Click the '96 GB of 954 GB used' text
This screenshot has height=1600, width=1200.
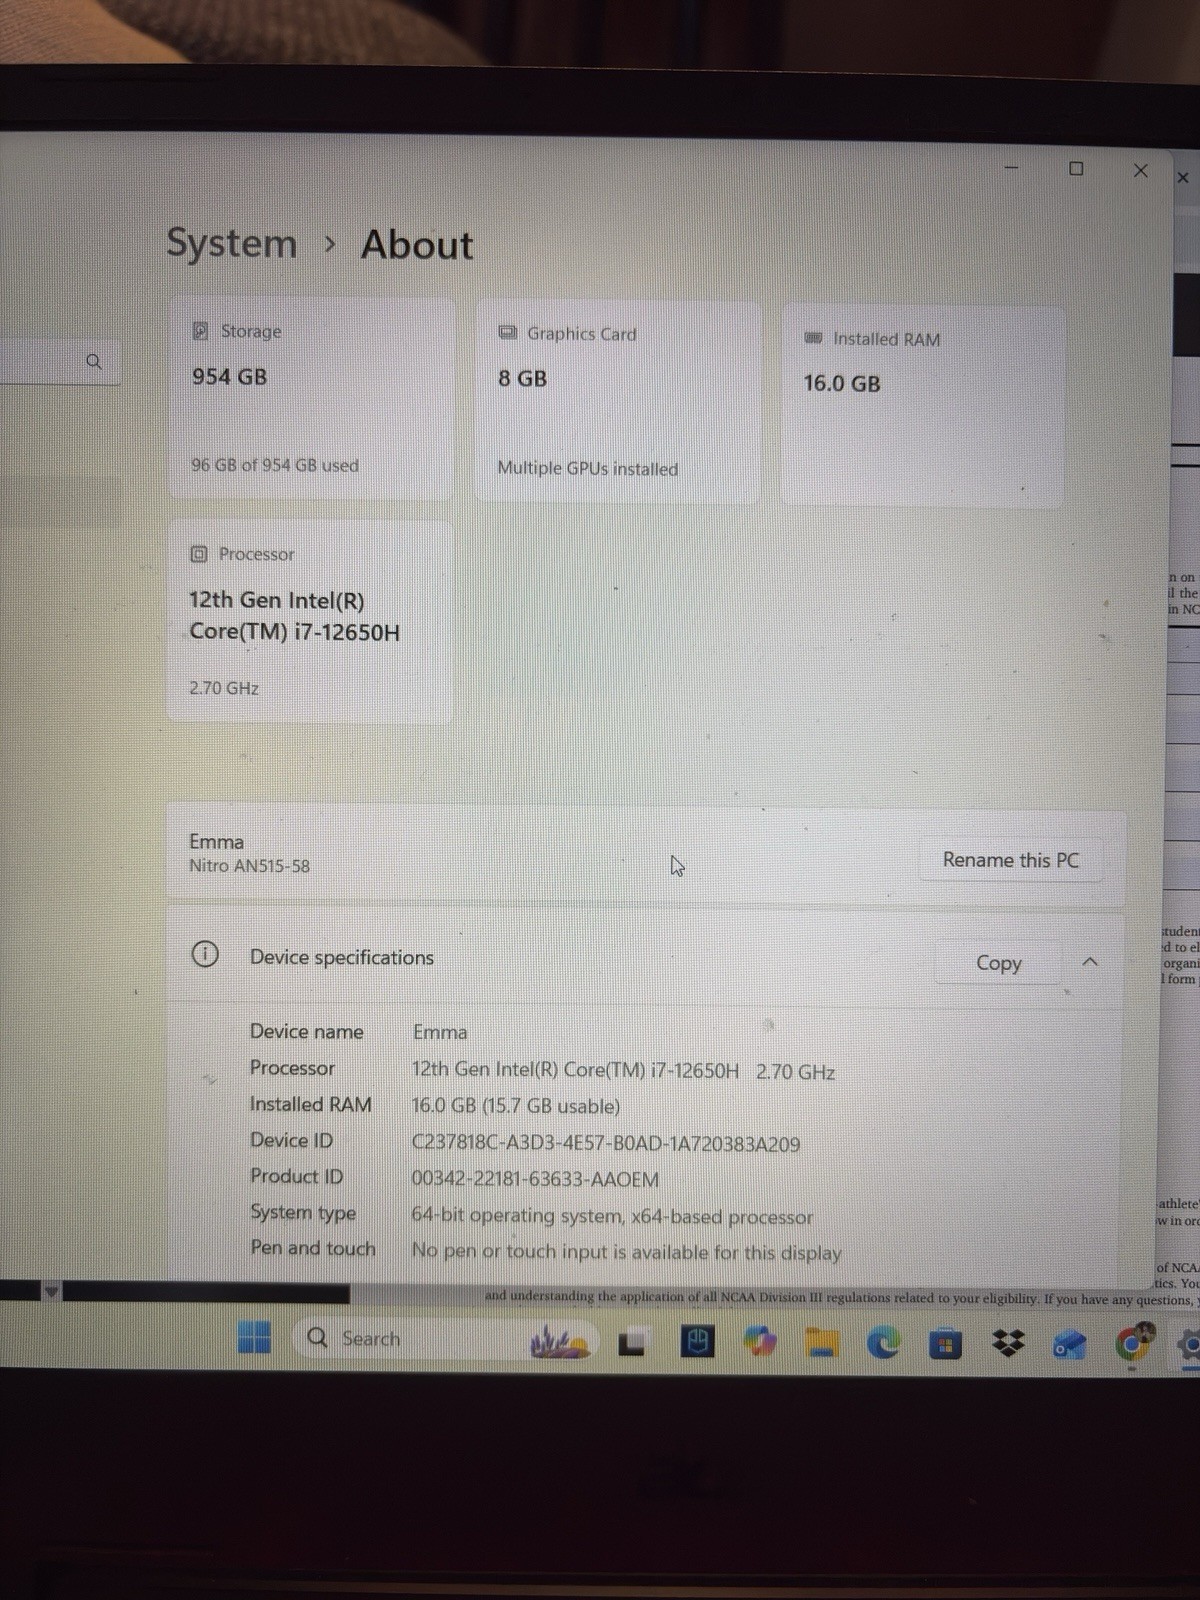[275, 465]
